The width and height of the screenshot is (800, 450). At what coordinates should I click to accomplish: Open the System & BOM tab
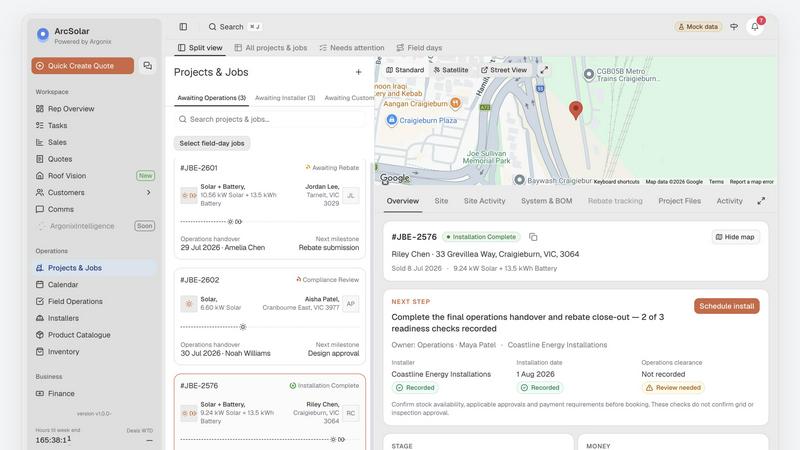[x=546, y=201]
